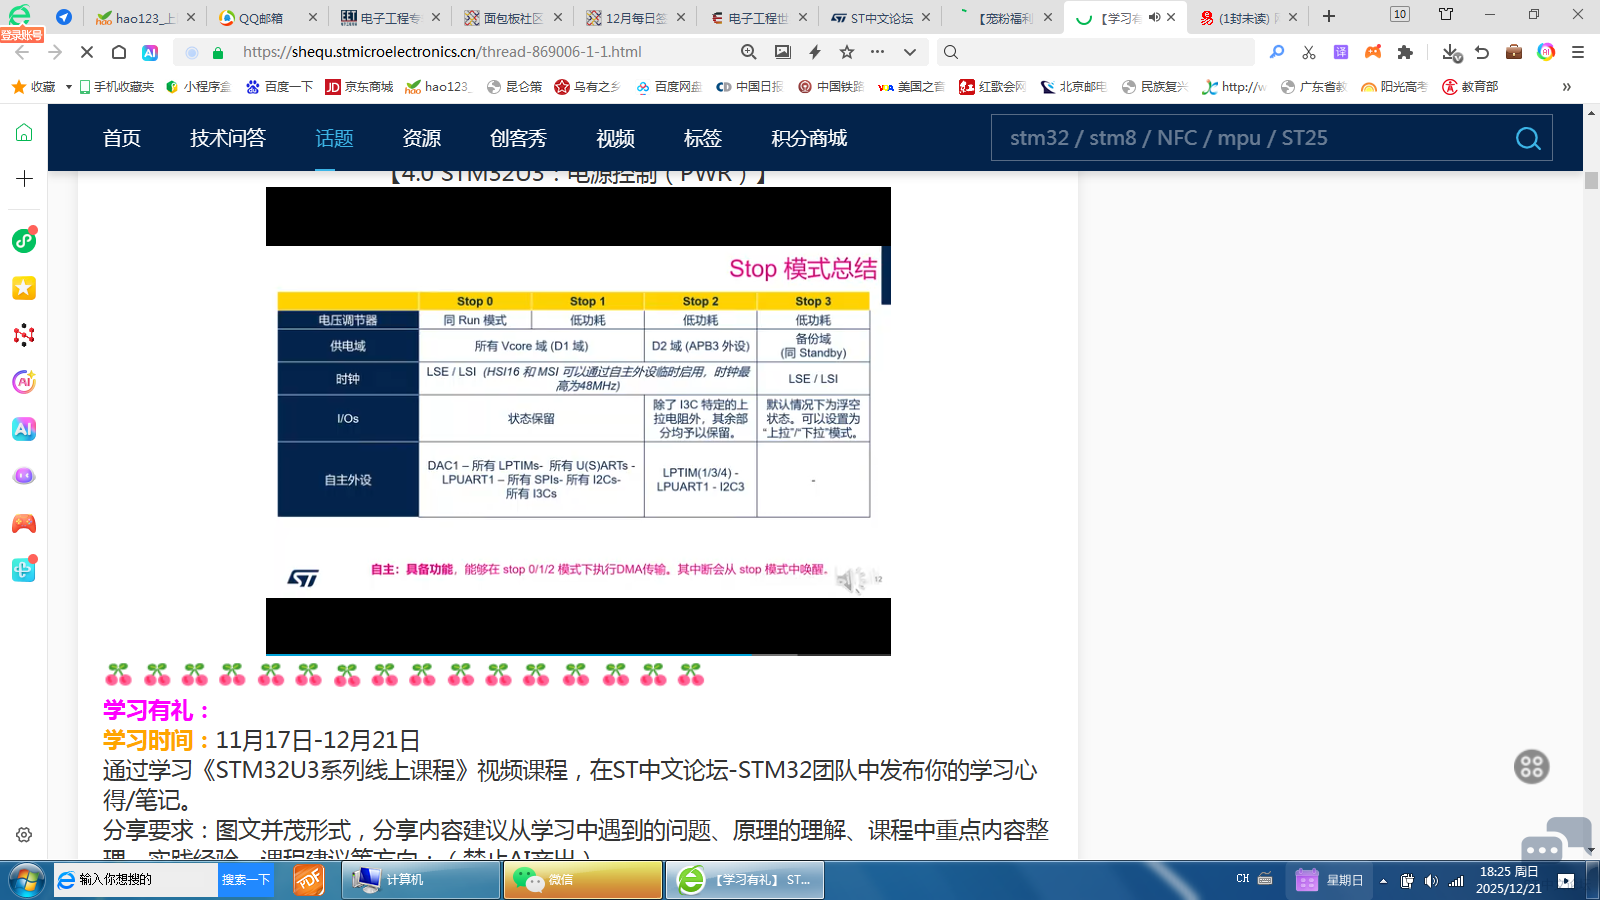The height and width of the screenshot is (900, 1600).
Task: Open 创客秀 in the forum navigation
Action: [x=519, y=138]
